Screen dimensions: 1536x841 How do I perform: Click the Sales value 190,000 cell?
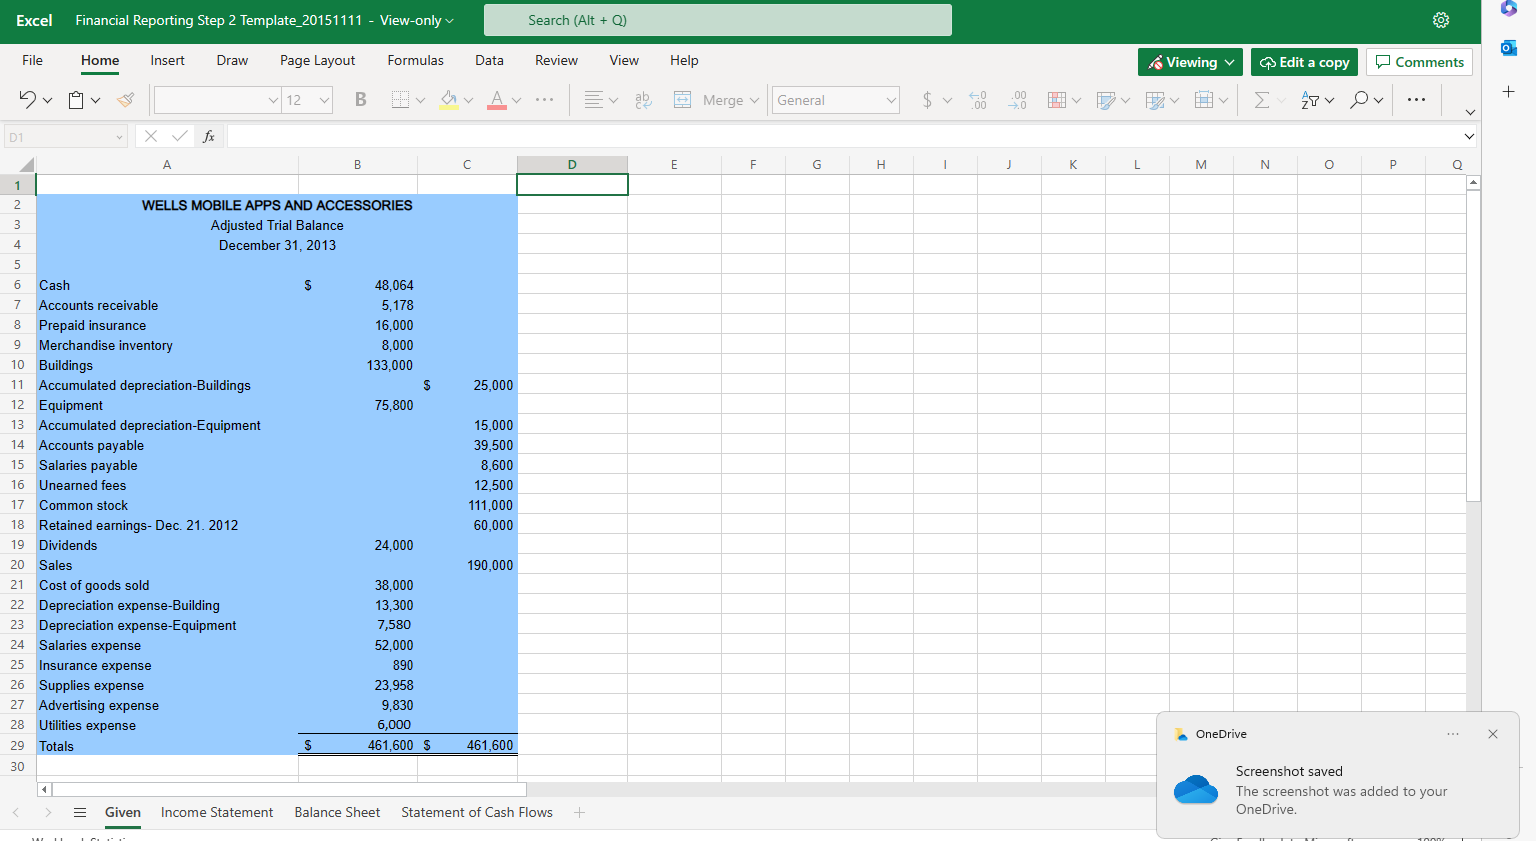click(x=467, y=565)
